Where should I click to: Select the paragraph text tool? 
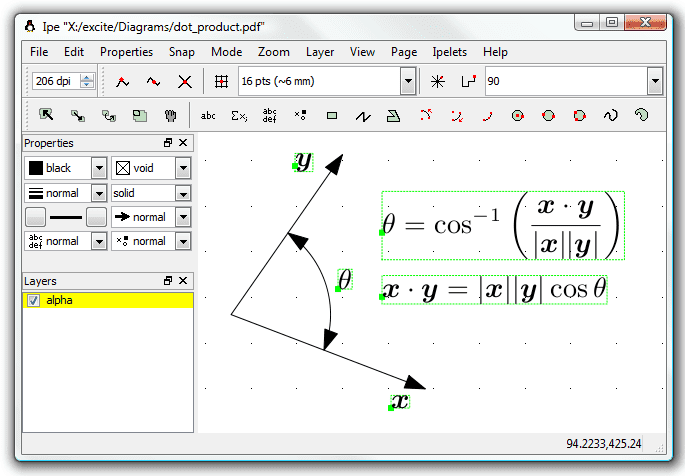(x=270, y=116)
